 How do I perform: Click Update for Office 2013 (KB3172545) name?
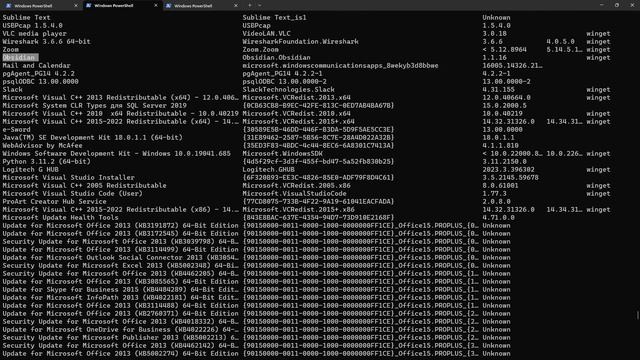[120, 233]
